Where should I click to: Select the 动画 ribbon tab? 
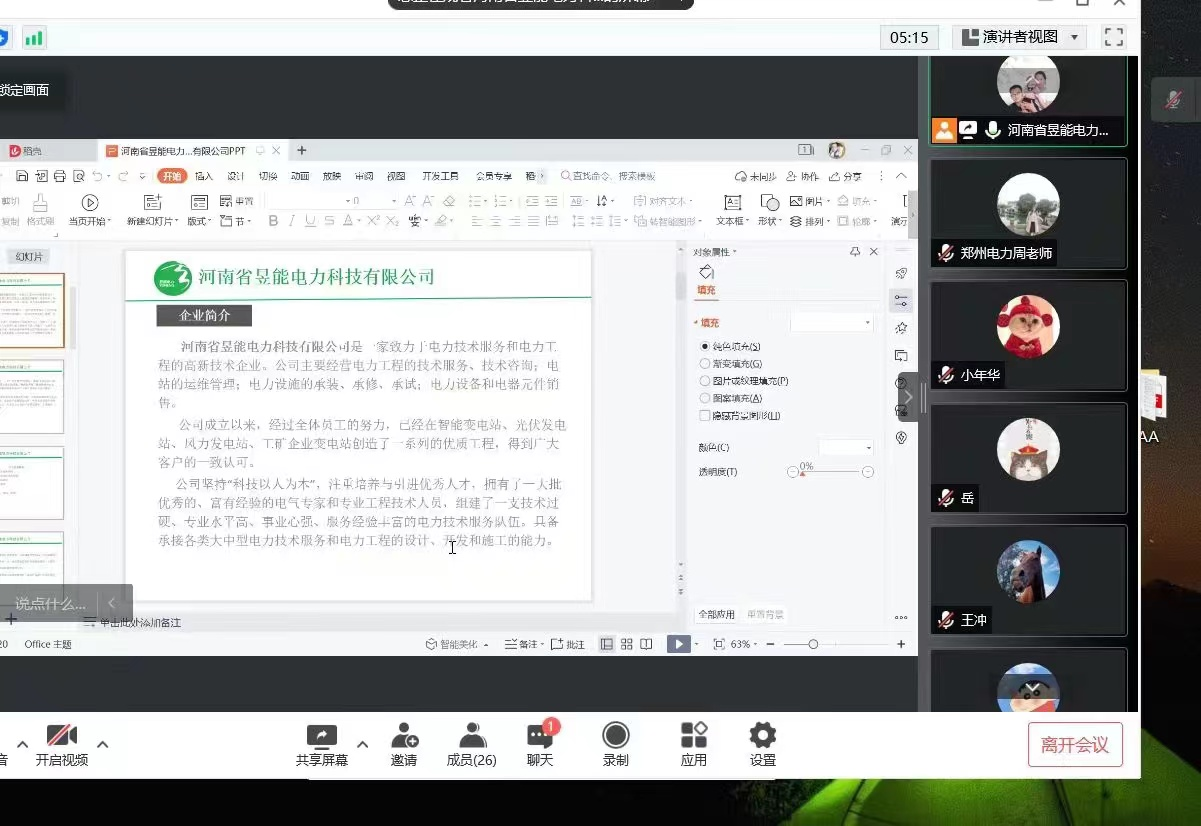[299, 176]
